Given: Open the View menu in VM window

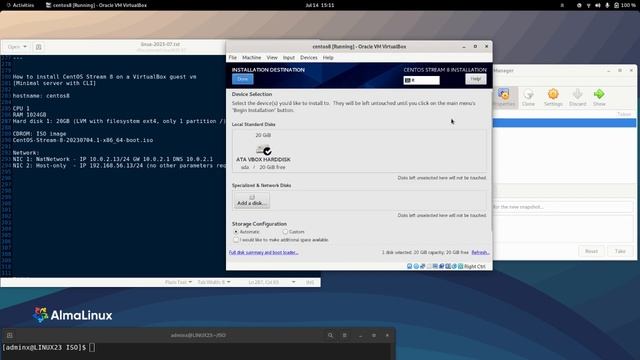Looking at the screenshot, I should [272, 58].
